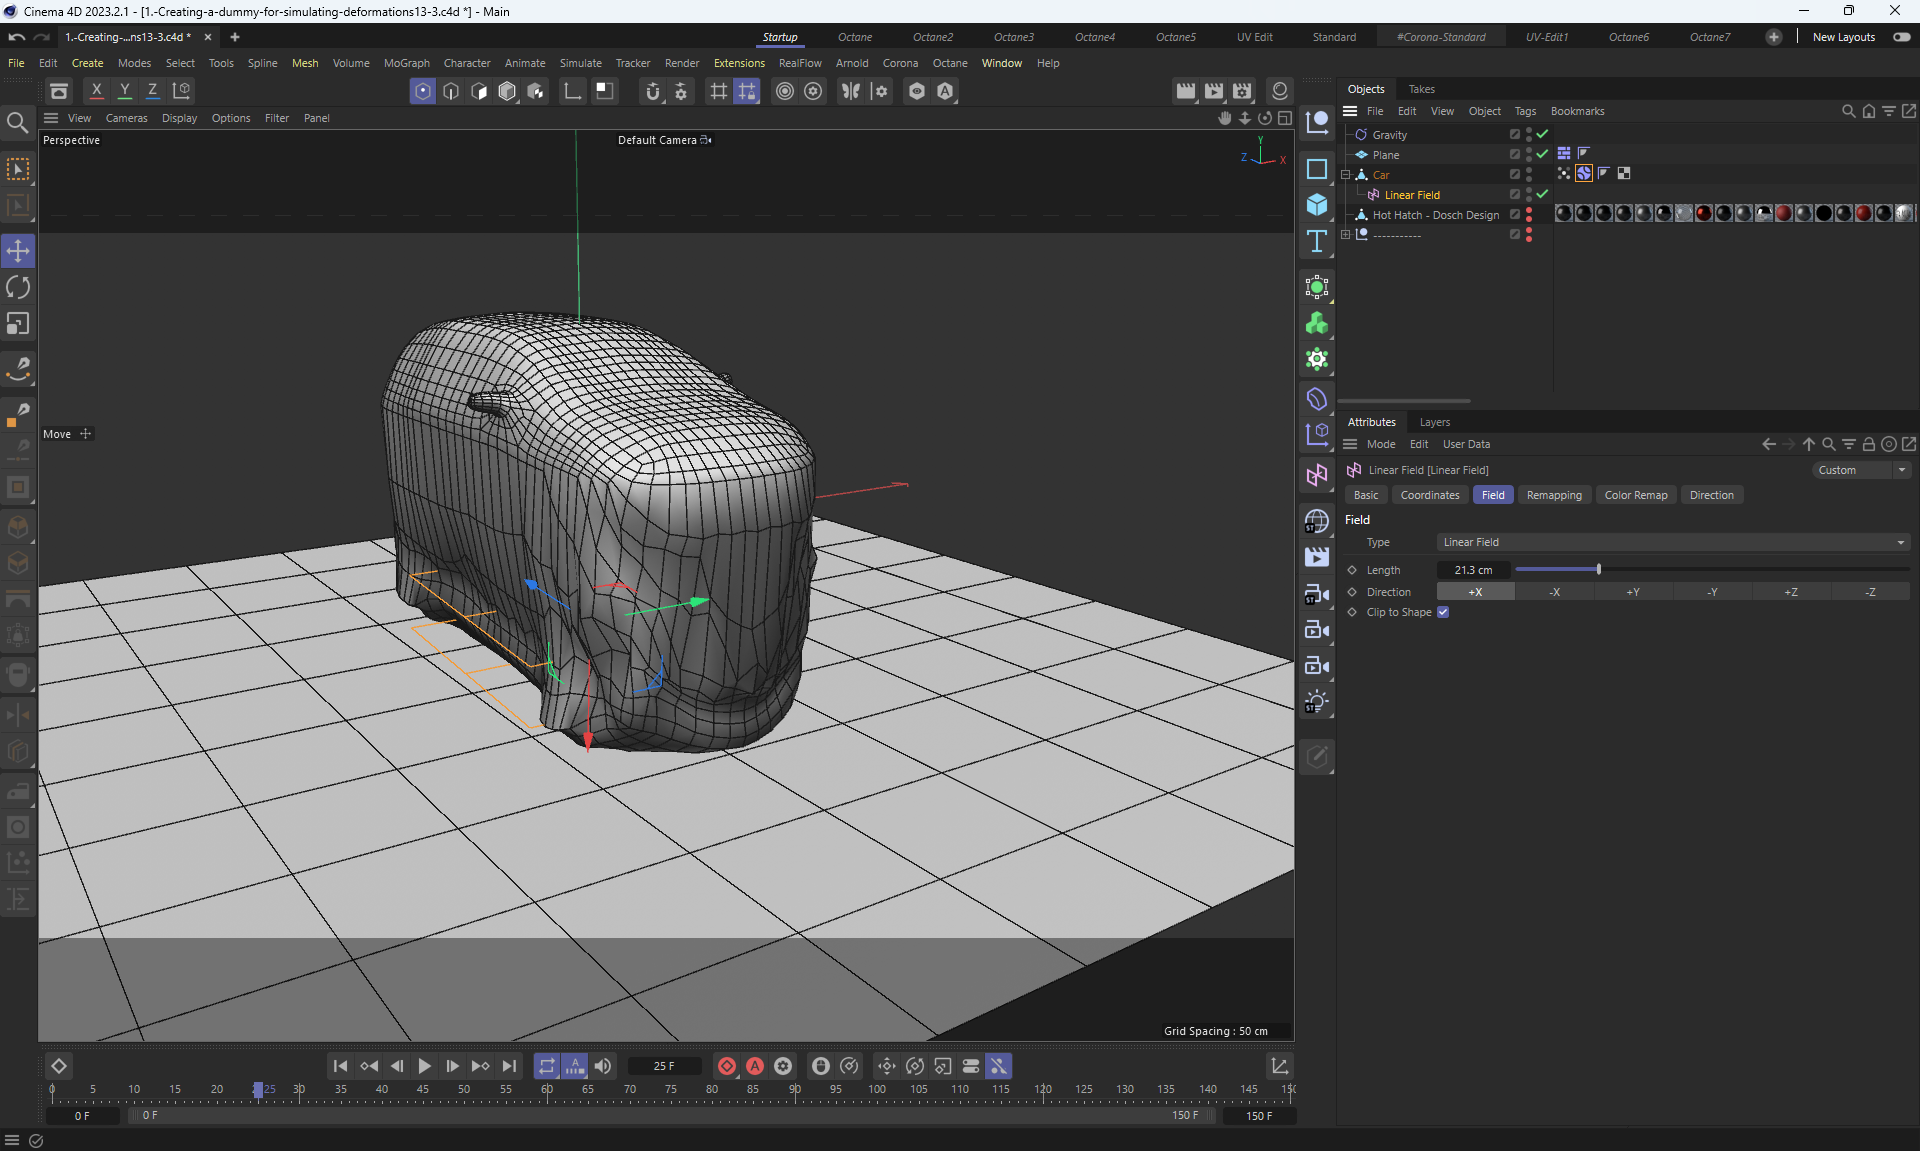This screenshot has height=1151, width=1920.
Task: Switch to the Remapping tab
Action: pyautogui.click(x=1553, y=495)
